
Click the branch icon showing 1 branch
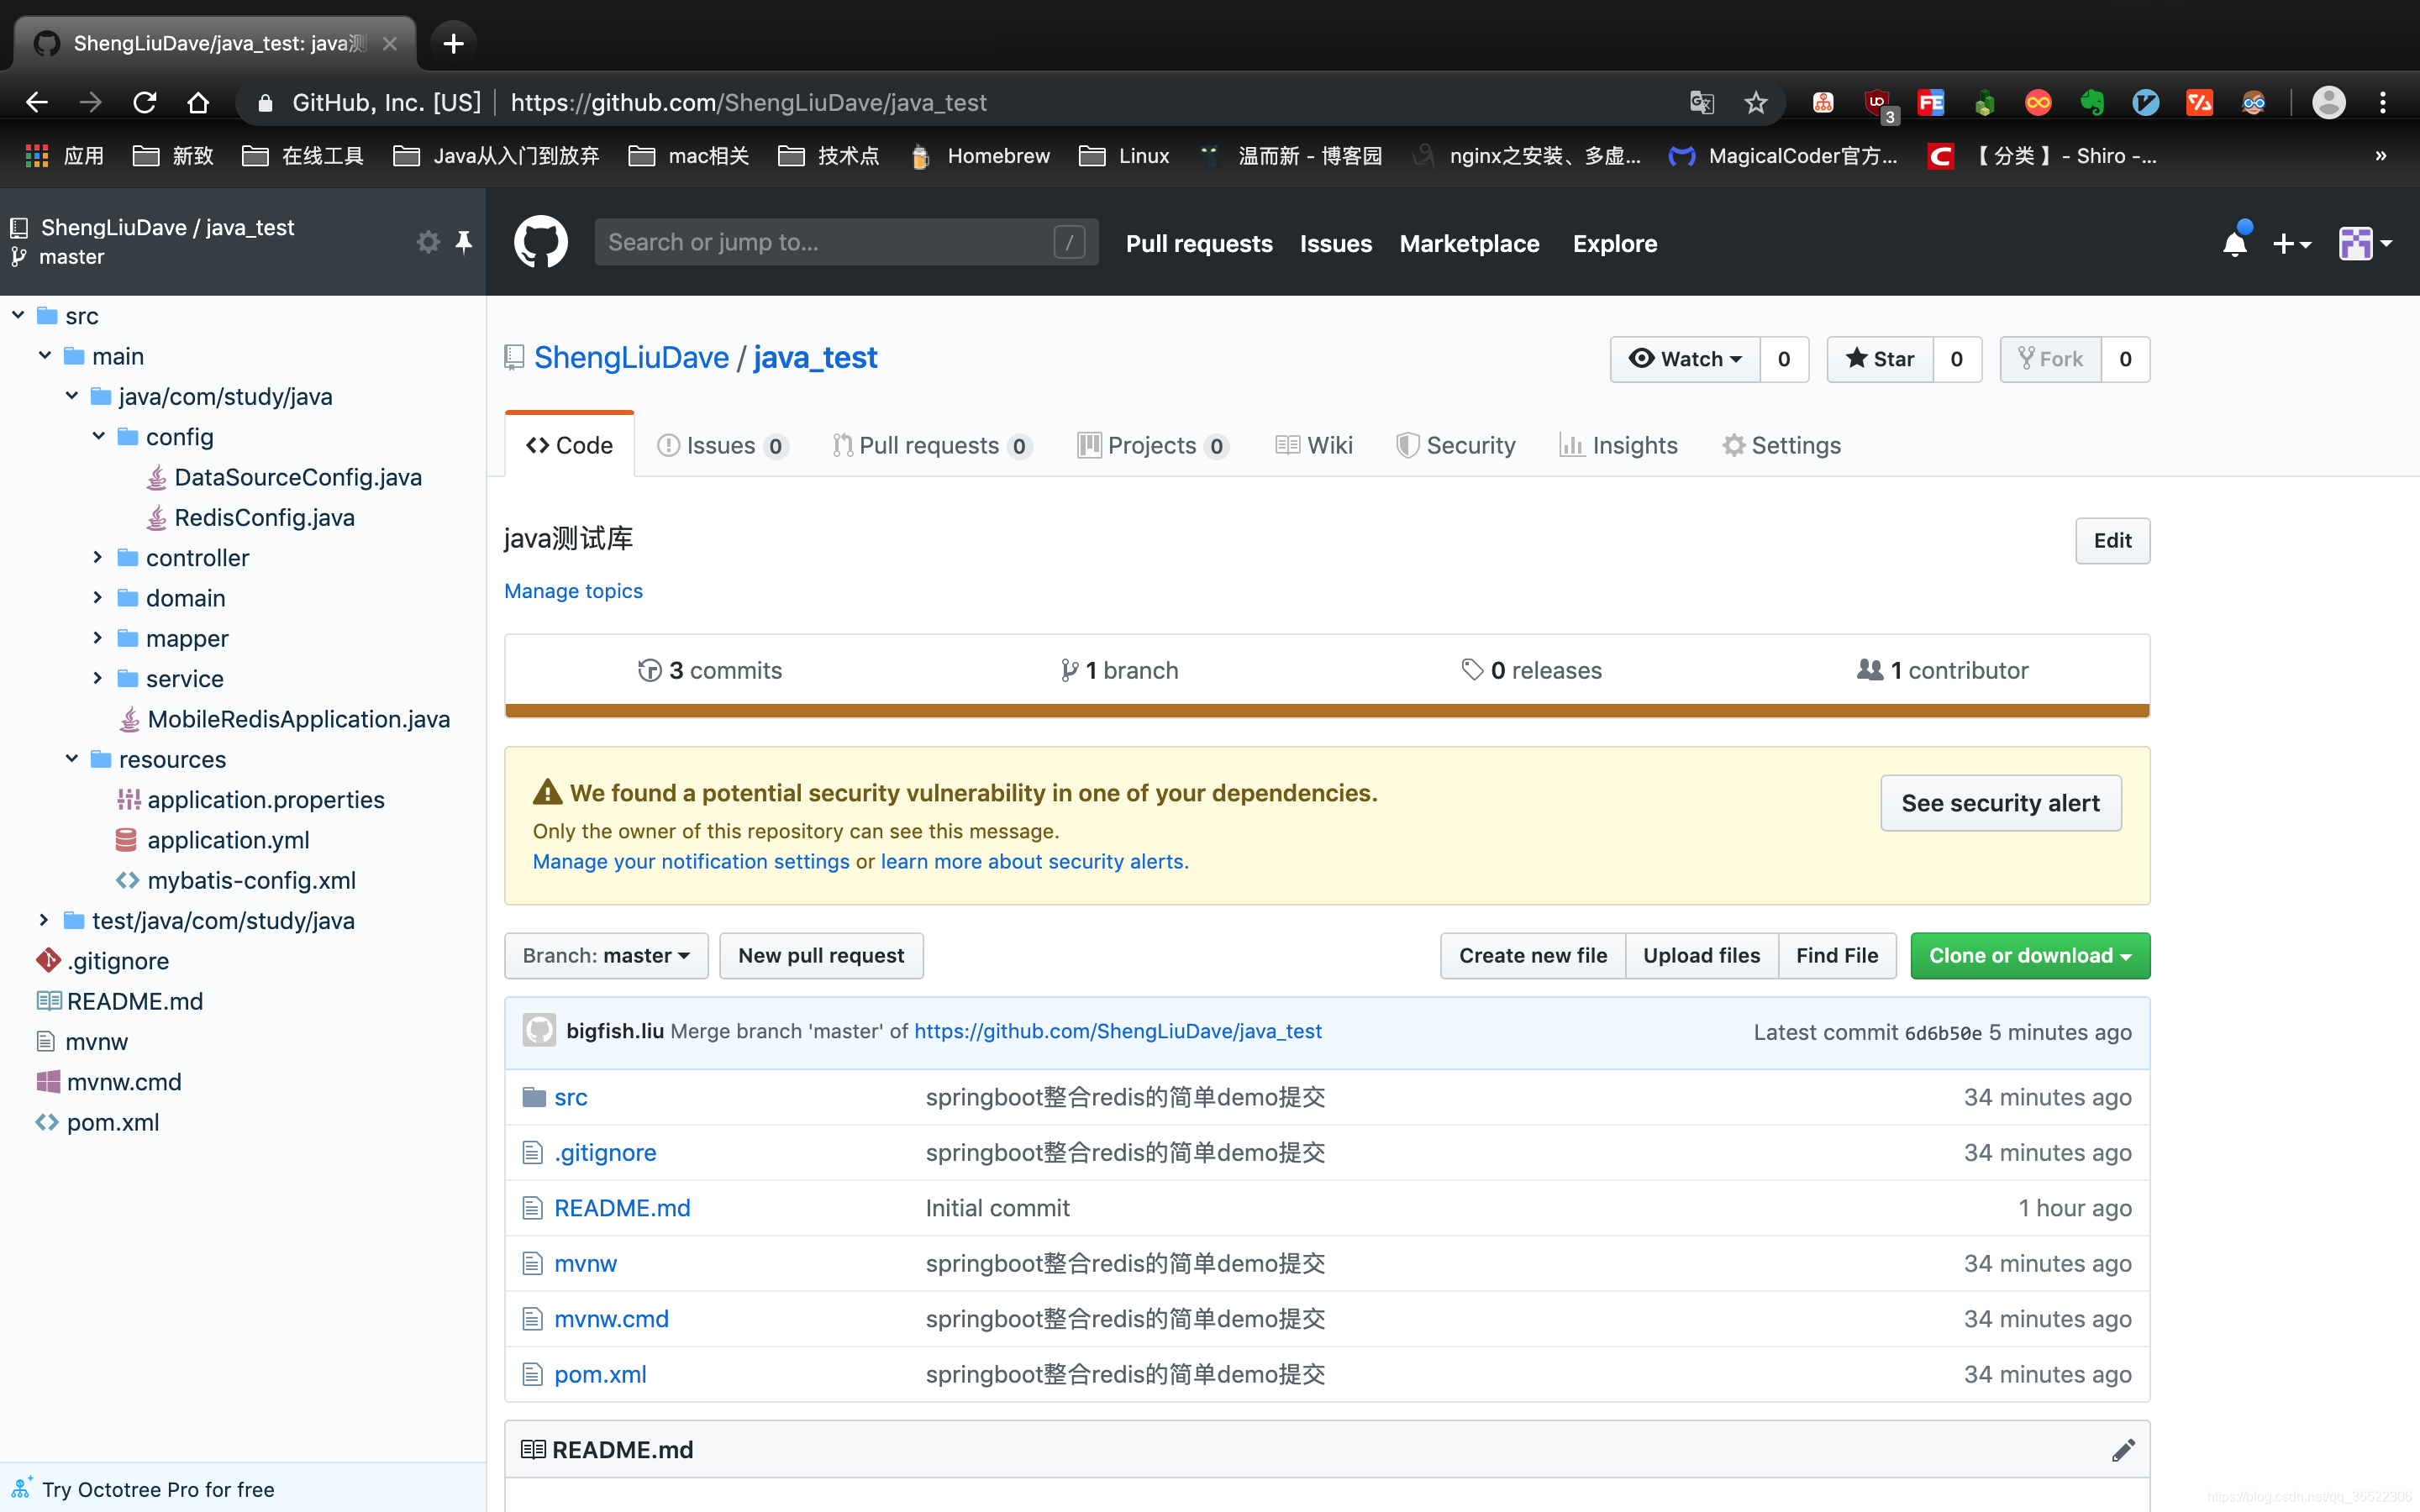(1117, 669)
